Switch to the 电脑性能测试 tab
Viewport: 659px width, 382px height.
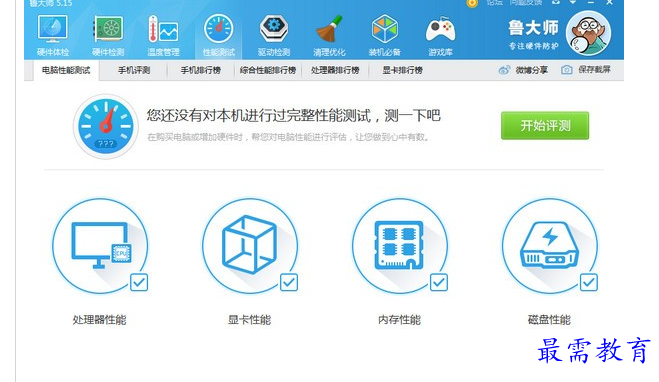pyautogui.click(x=66, y=70)
